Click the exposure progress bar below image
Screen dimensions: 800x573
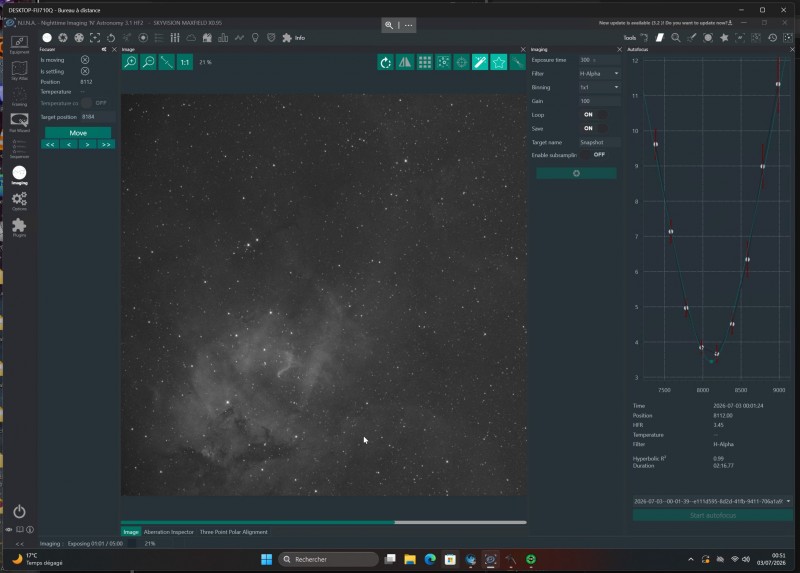(323, 522)
